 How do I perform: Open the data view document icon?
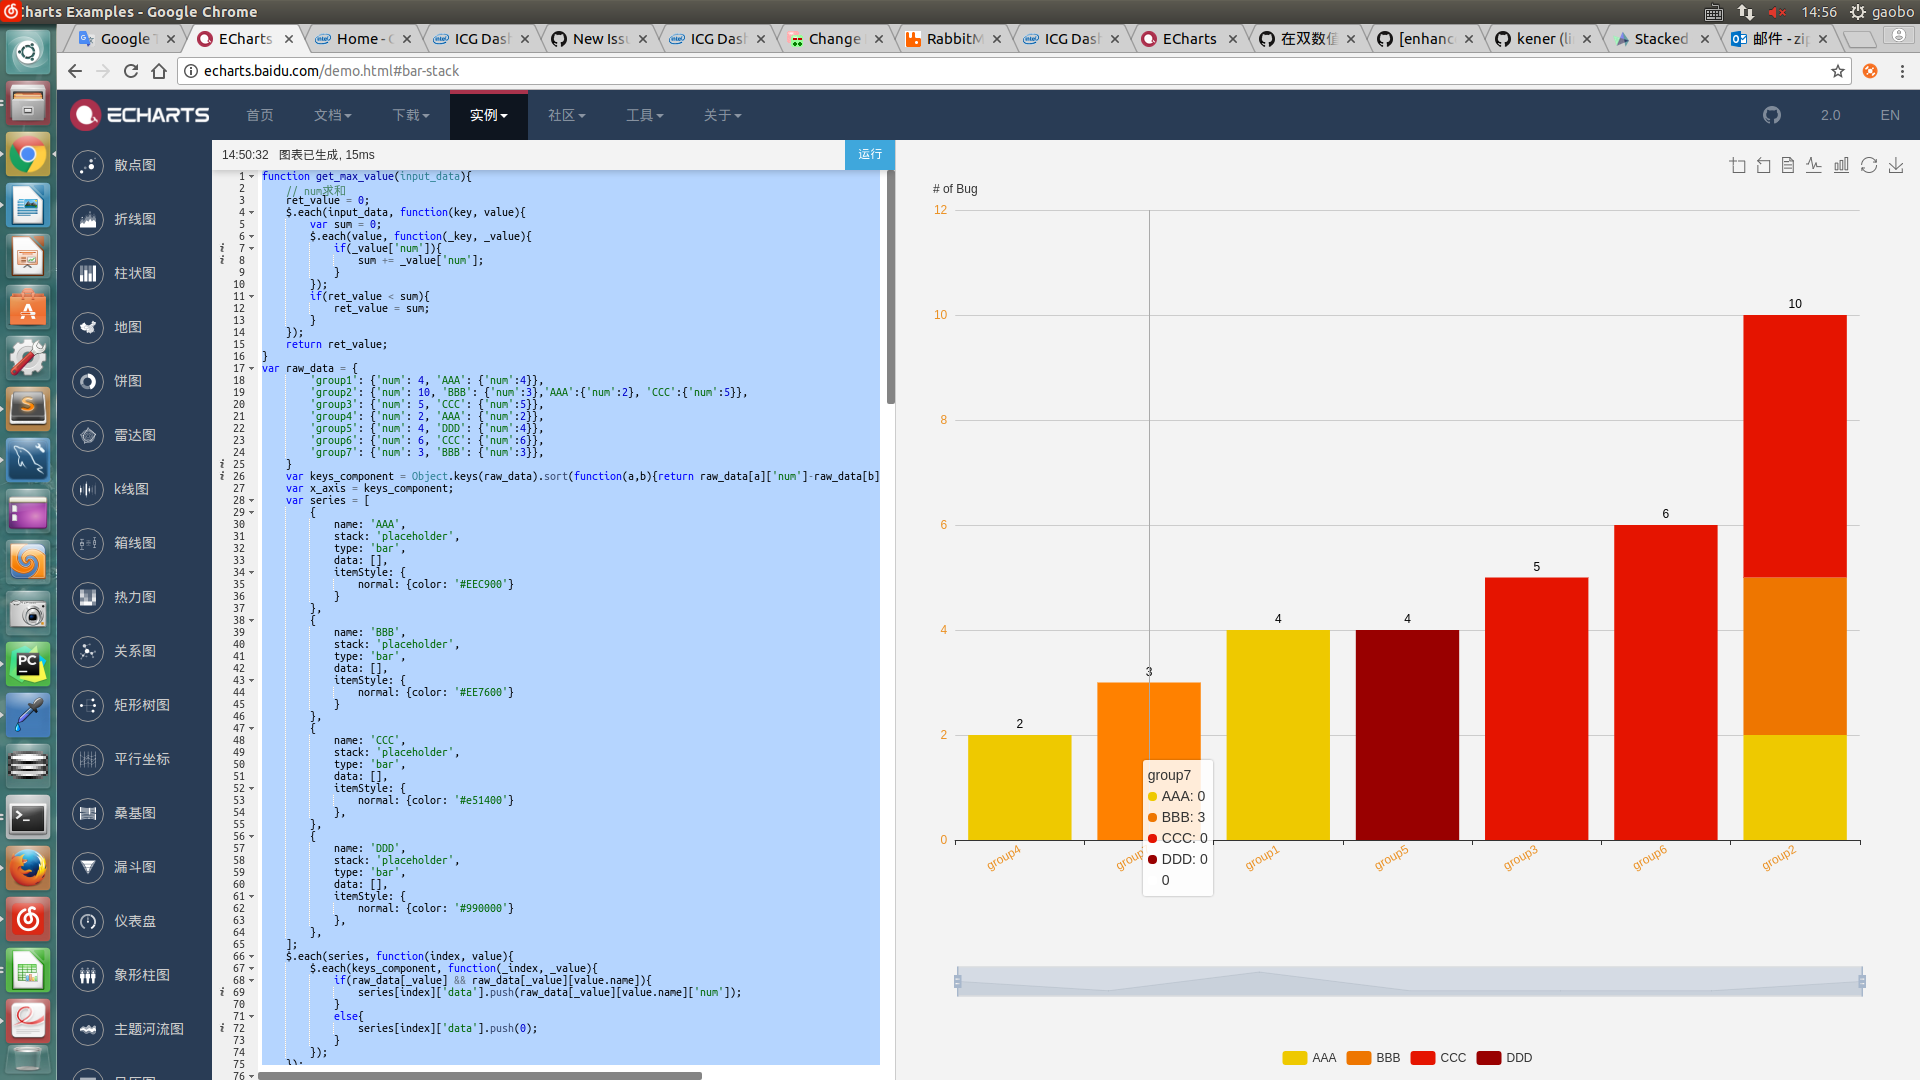point(1788,165)
